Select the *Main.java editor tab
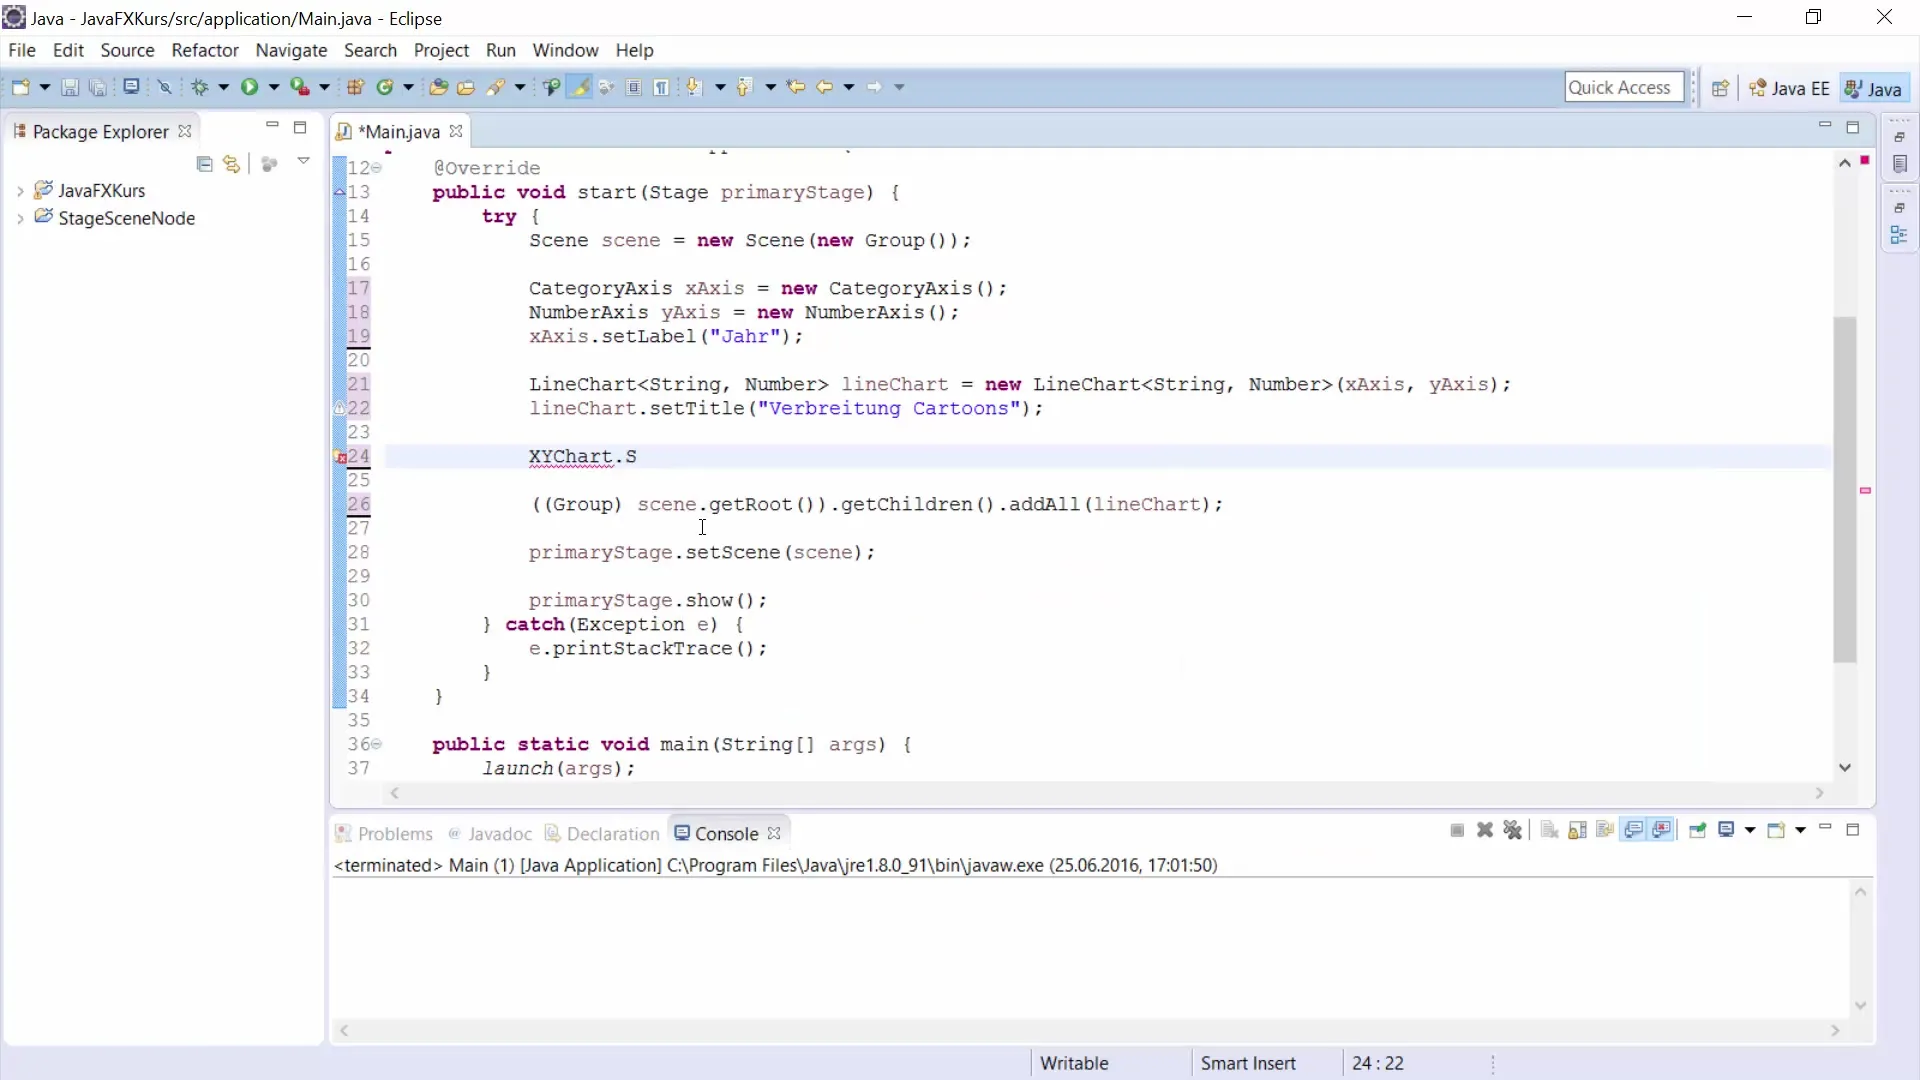The image size is (1920, 1080). 399,132
